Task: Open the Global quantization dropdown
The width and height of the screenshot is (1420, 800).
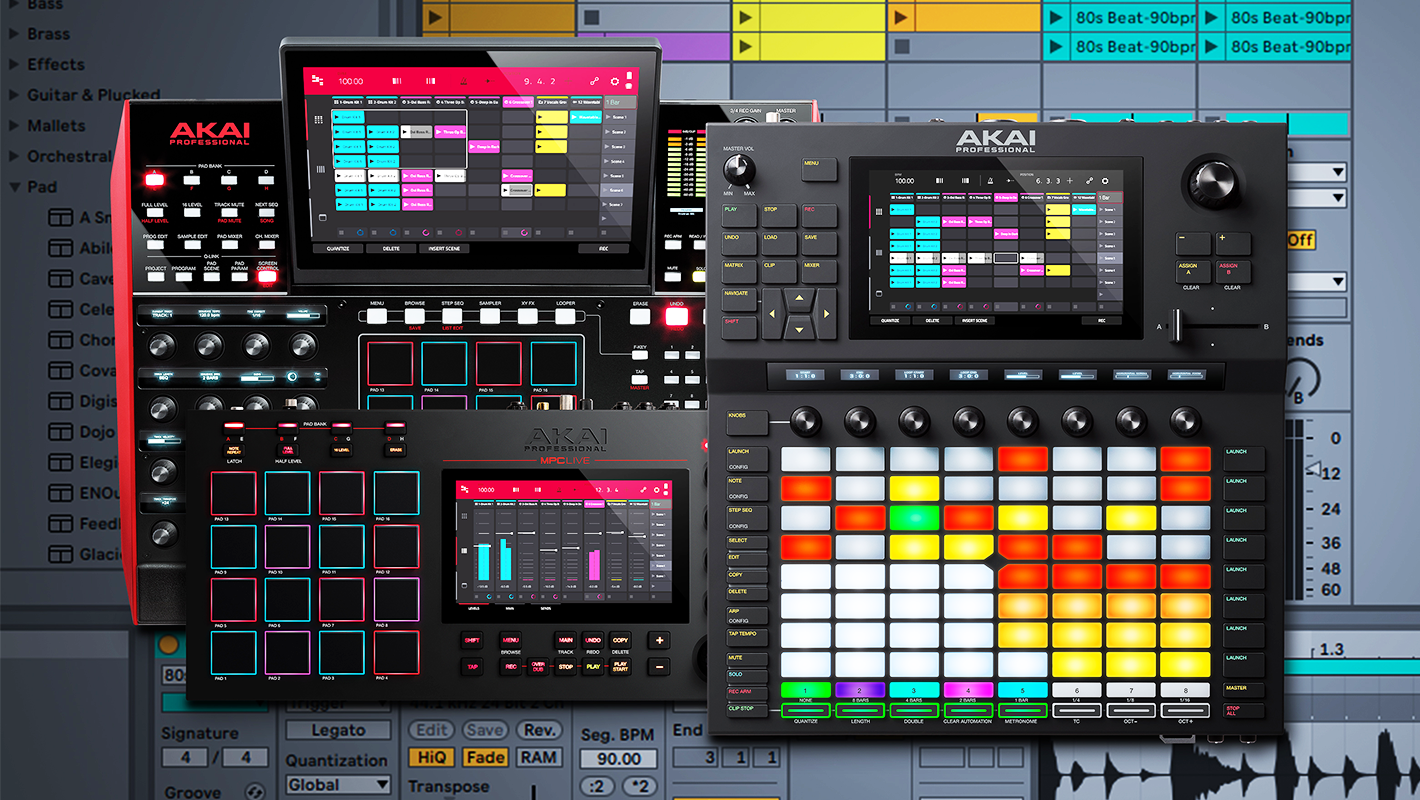Action: [337, 785]
